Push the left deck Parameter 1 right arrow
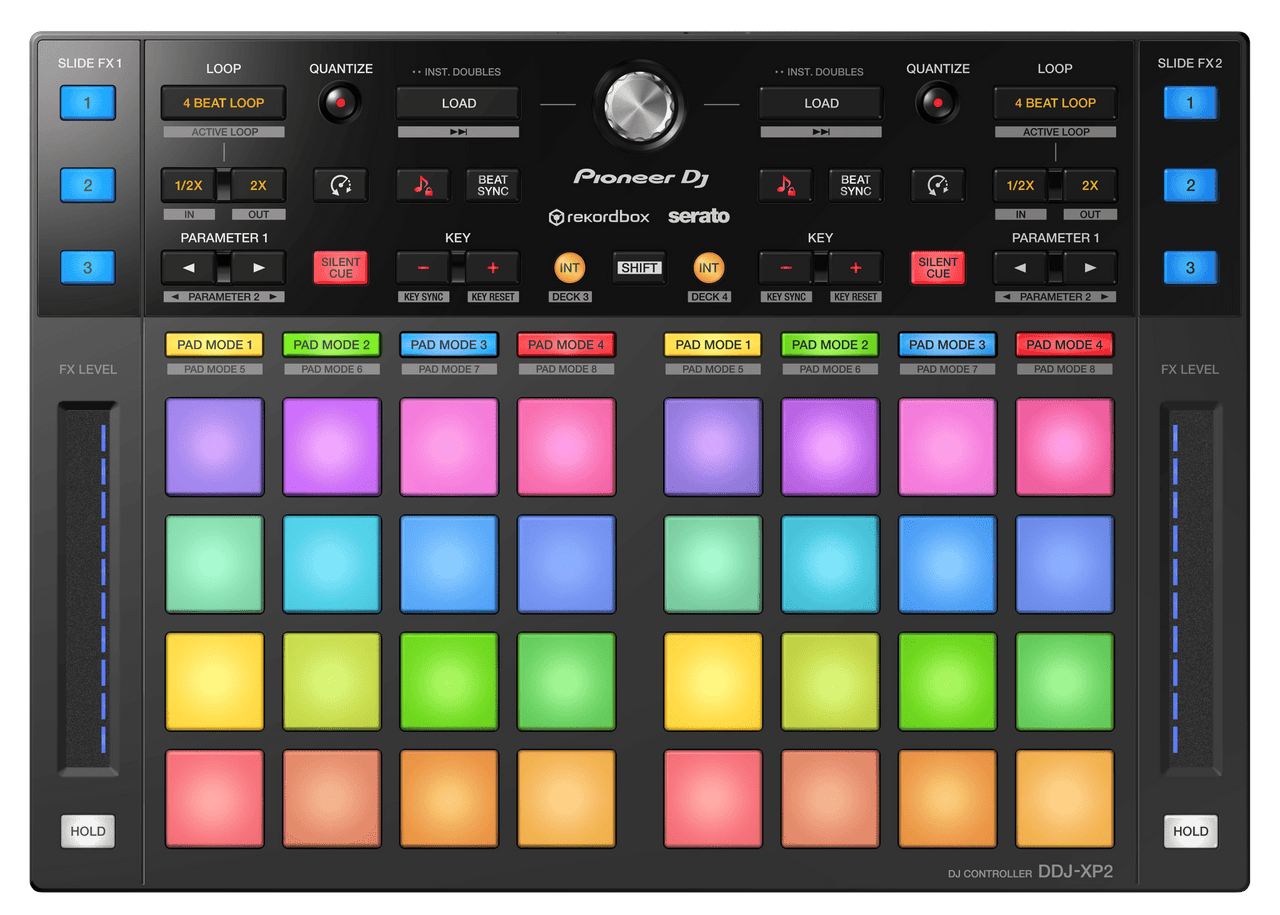The width and height of the screenshot is (1280, 915). pos(258,268)
